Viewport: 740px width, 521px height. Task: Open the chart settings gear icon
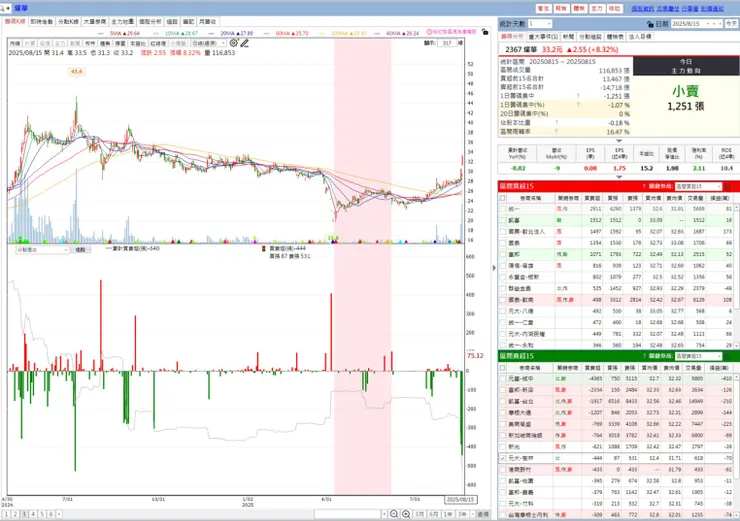234,43
